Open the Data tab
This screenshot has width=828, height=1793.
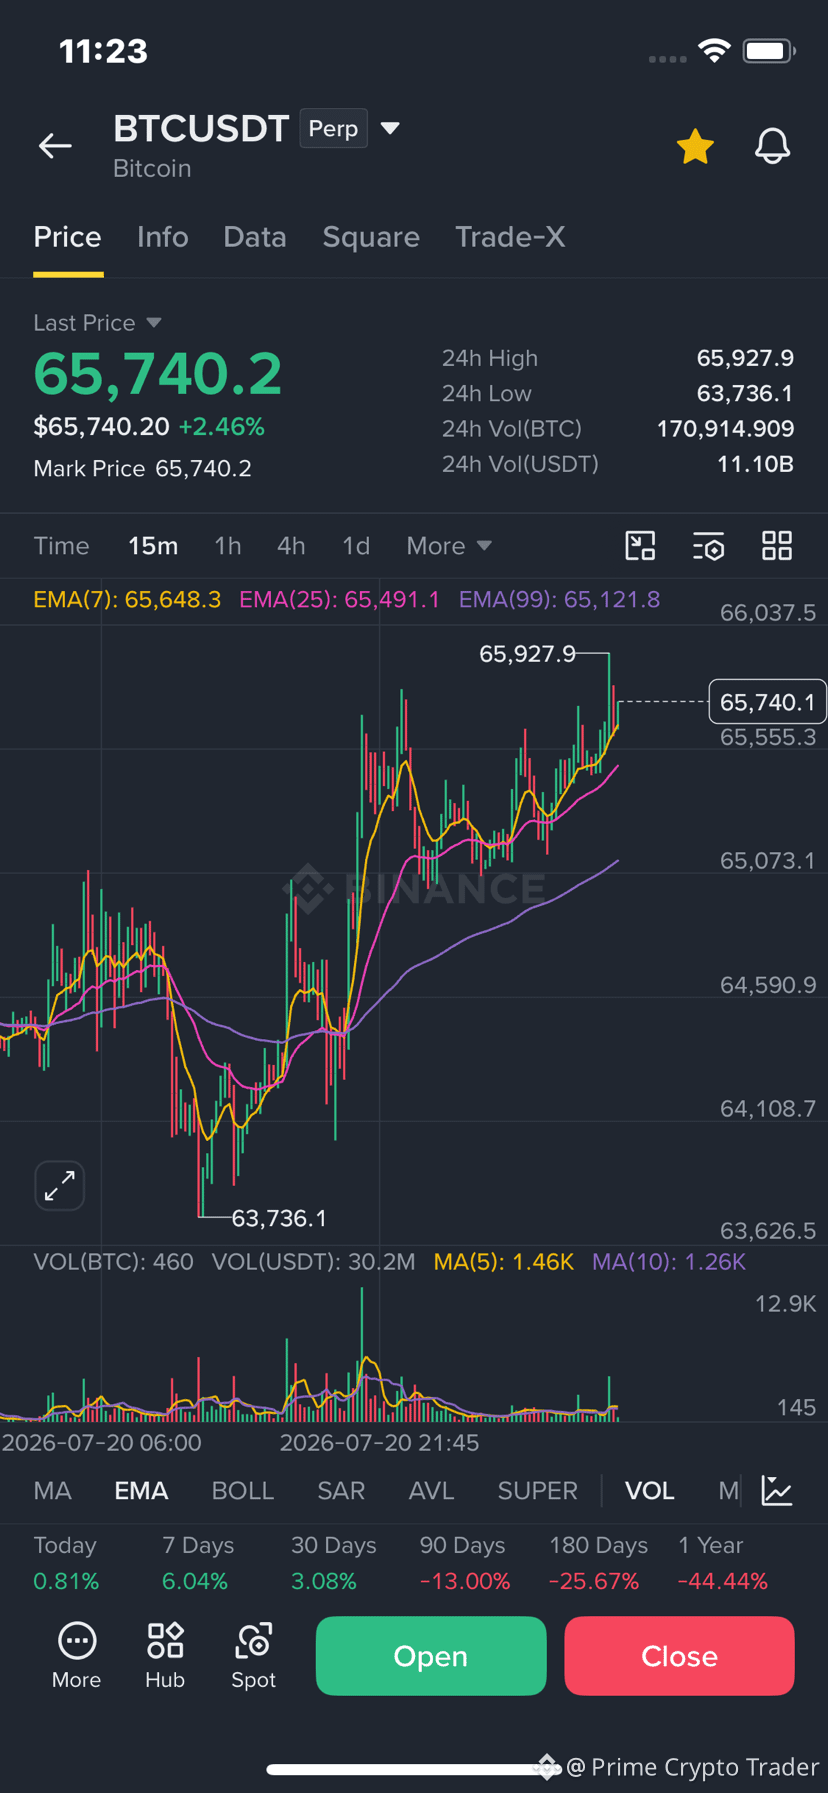255,237
